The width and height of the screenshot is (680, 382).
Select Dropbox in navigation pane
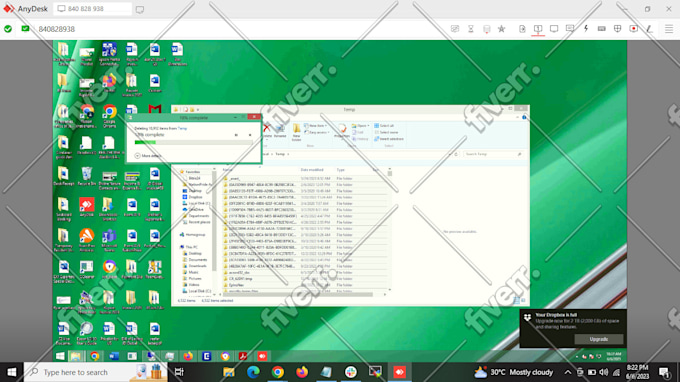click(x=195, y=197)
